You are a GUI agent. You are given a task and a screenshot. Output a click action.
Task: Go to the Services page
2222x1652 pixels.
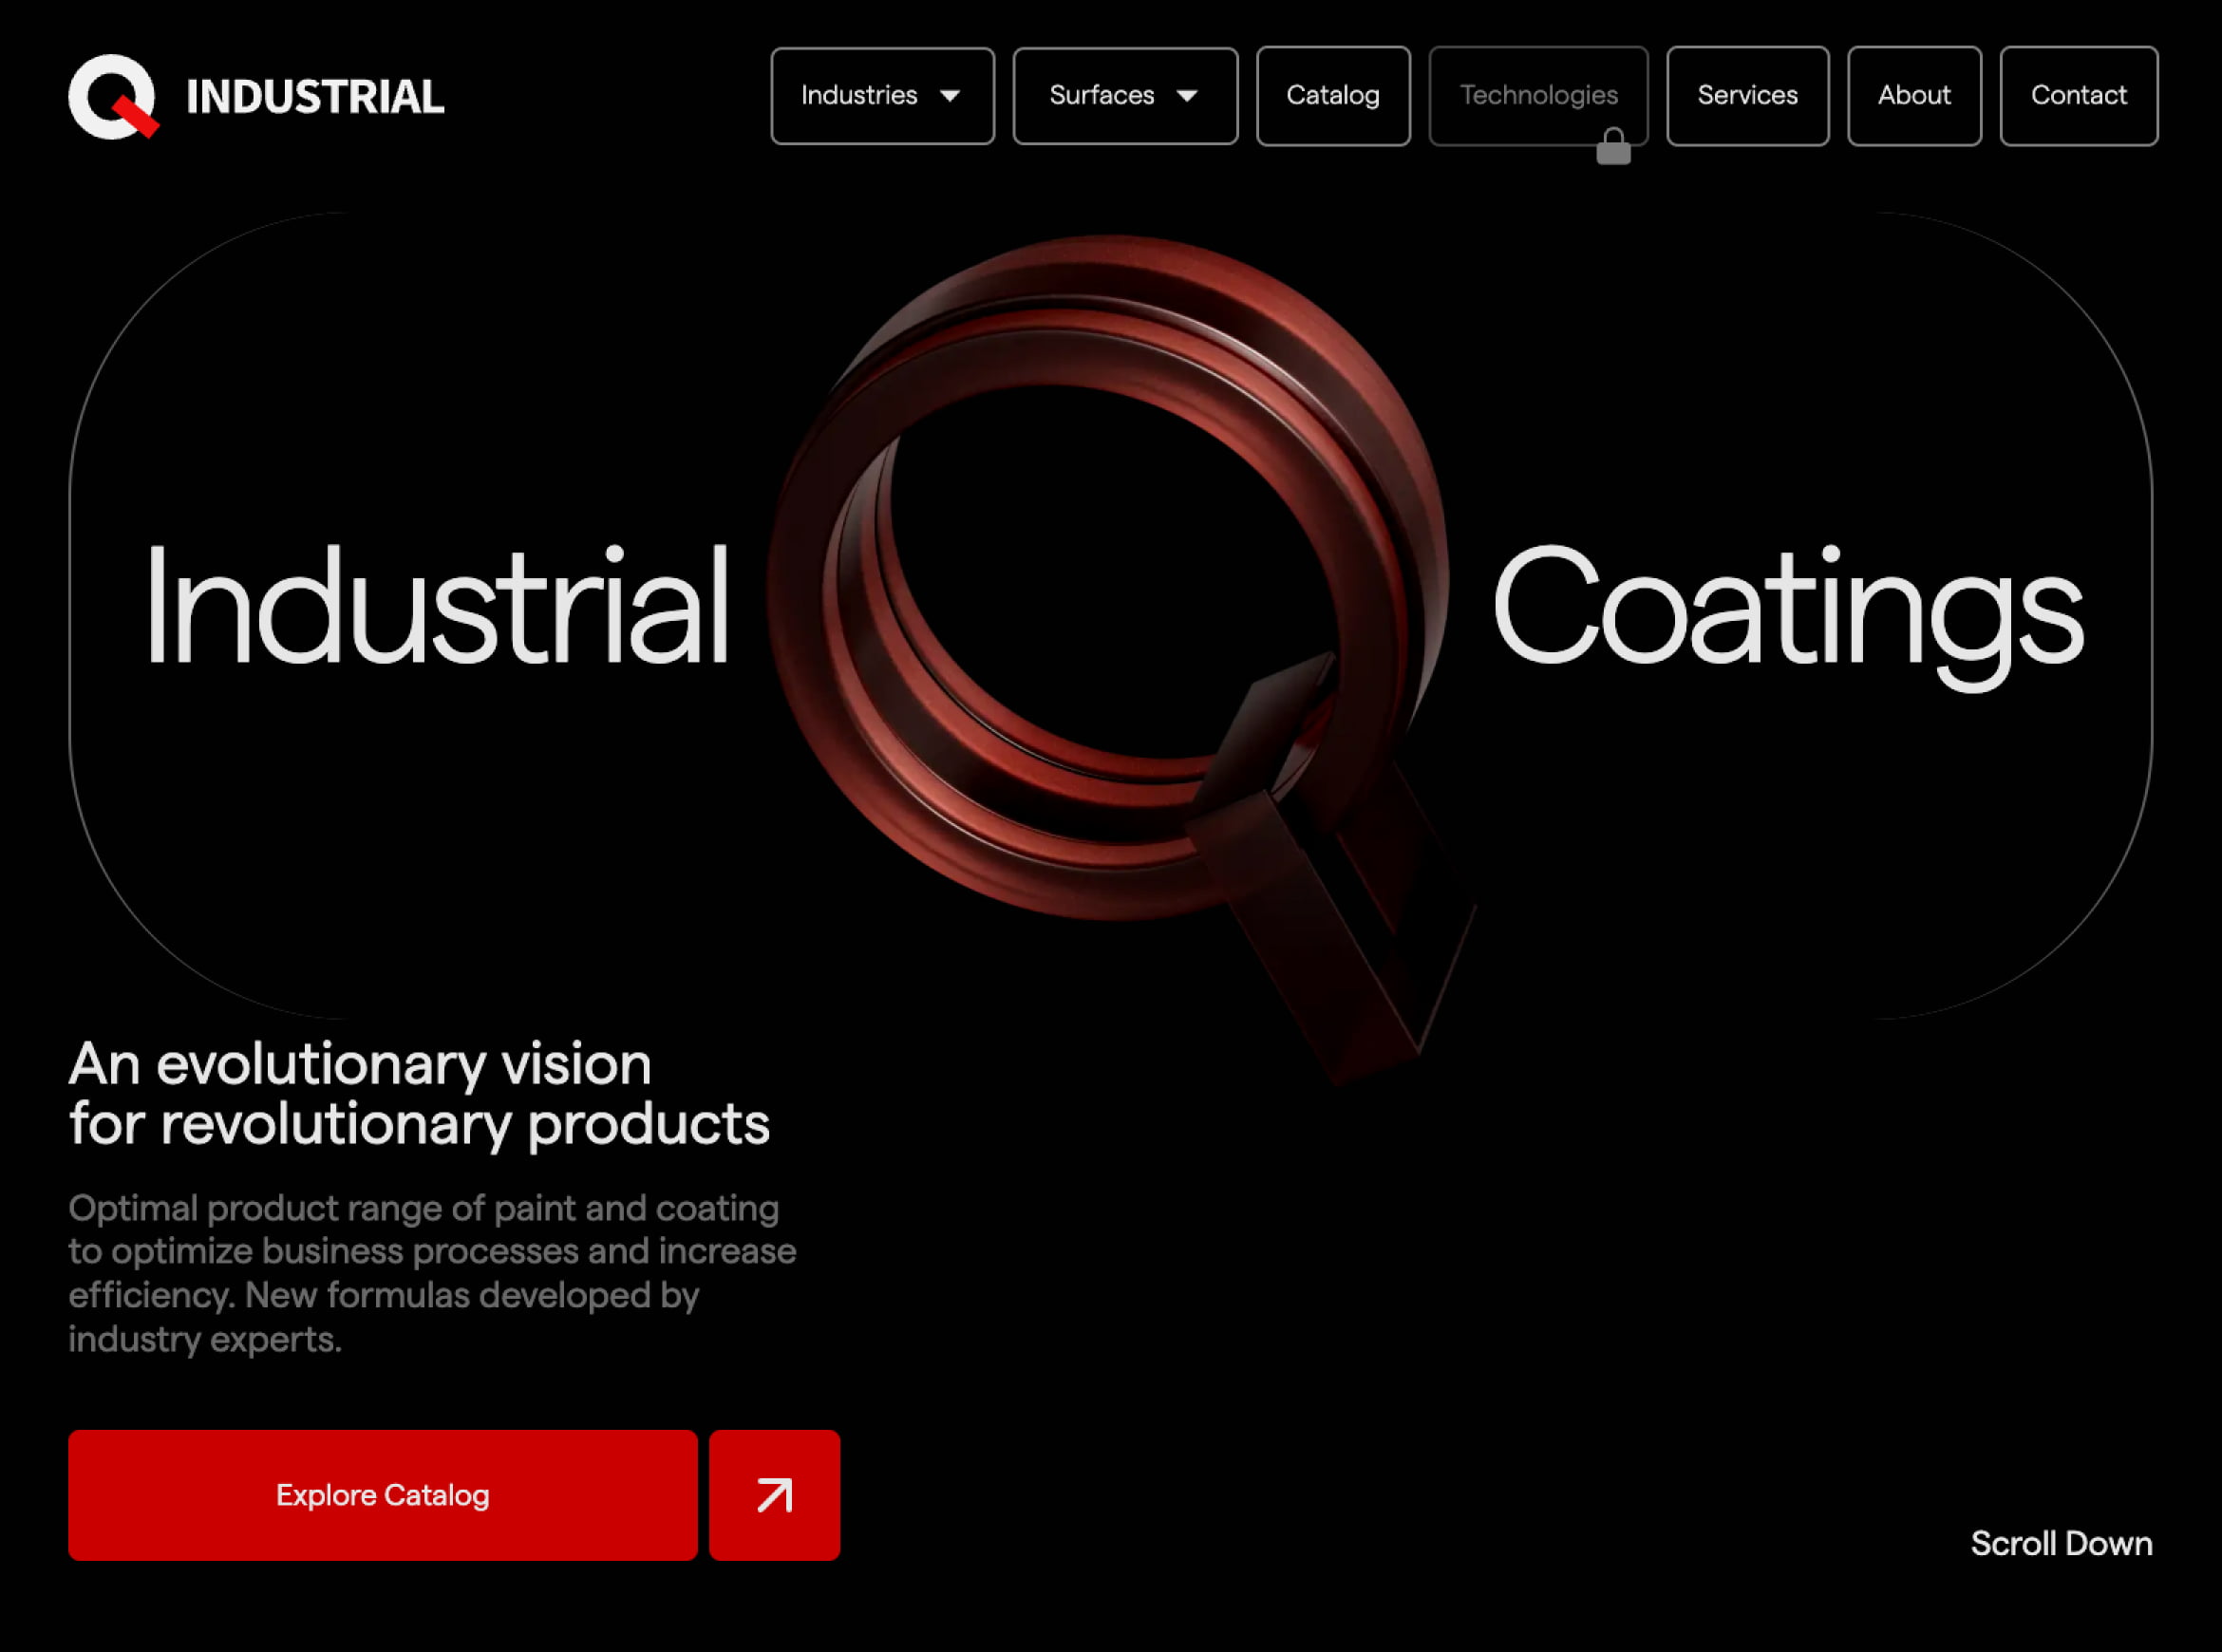coord(1747,96)
